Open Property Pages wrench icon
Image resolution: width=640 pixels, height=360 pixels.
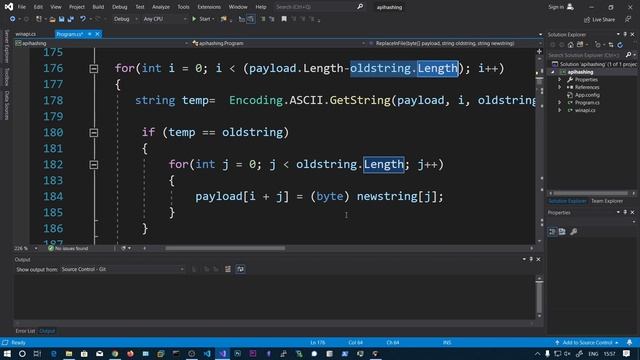[x=573, y=232]
